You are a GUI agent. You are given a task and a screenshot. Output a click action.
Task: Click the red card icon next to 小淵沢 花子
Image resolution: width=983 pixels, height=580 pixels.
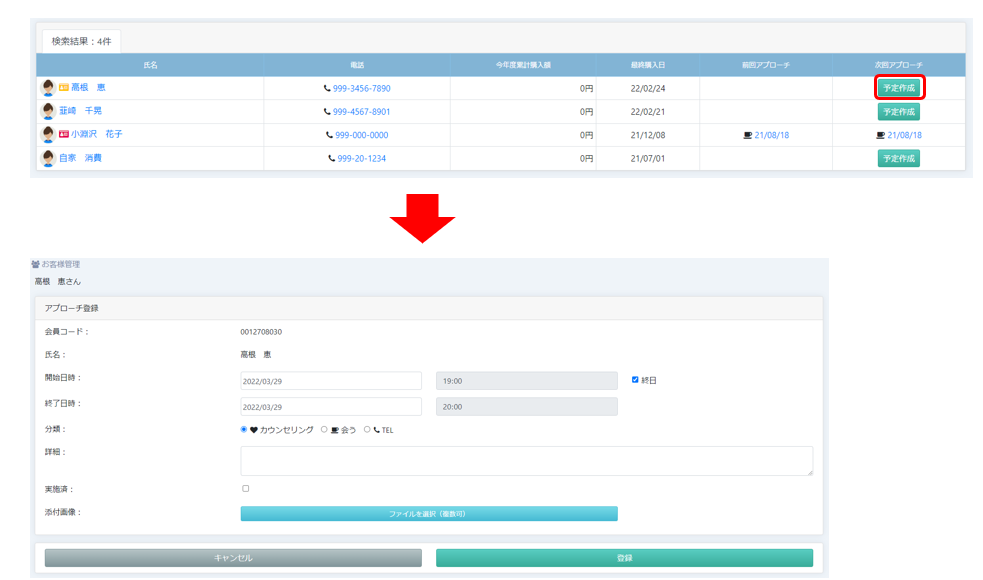(64, 134)
